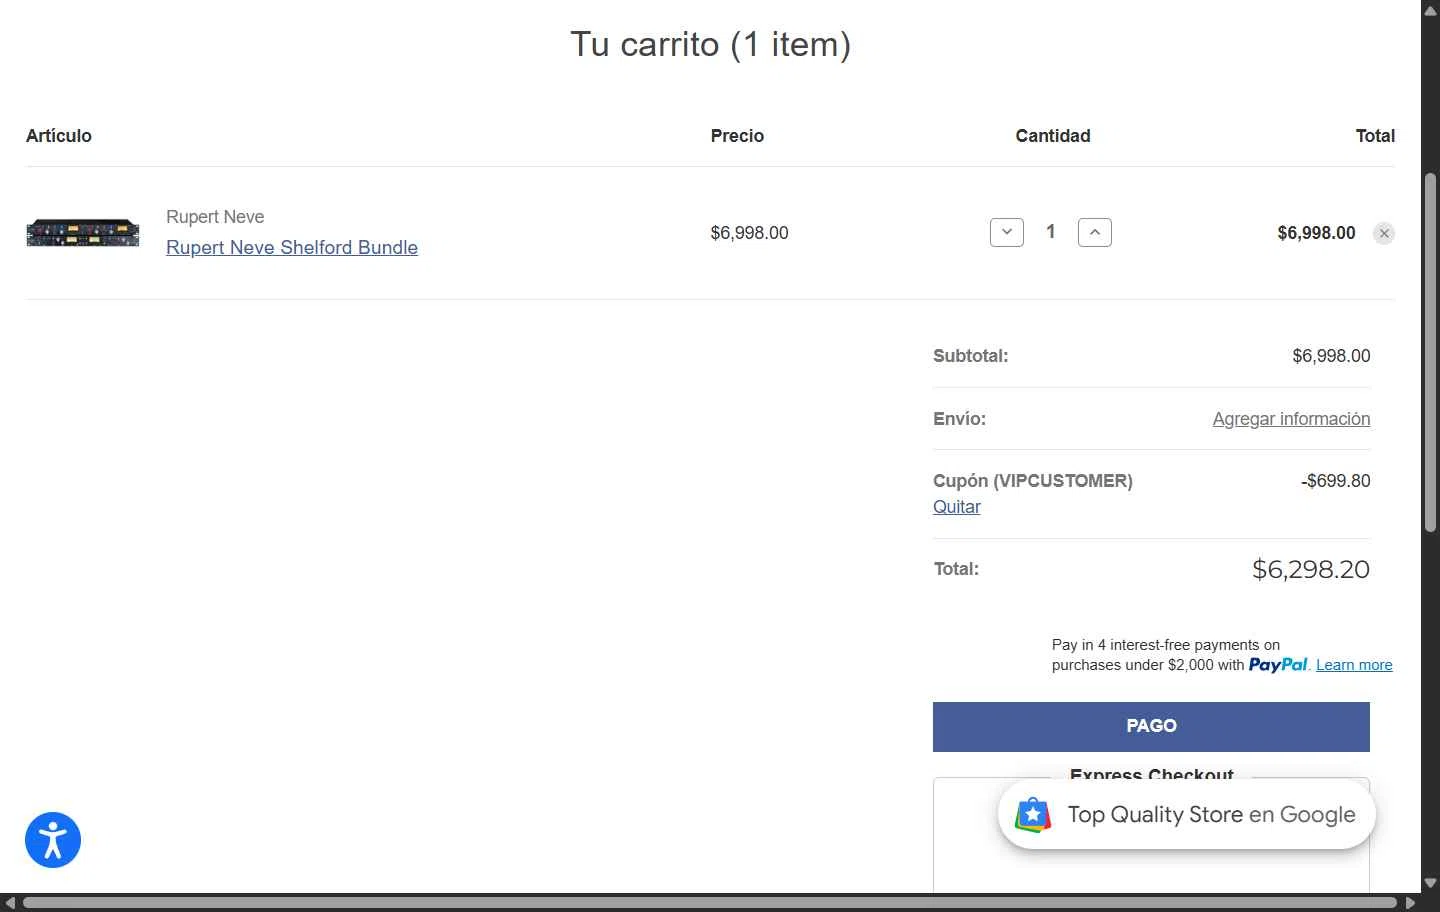1440x912 pixels.
Task: Click the scroll down arrow
Action: [x=1430, y=883]
